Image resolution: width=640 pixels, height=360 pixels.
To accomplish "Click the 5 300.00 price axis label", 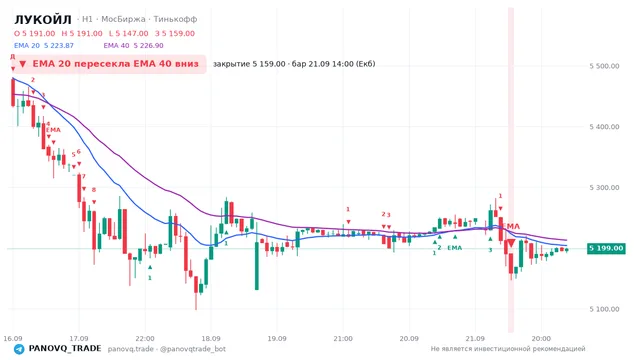I will (604, 188).
